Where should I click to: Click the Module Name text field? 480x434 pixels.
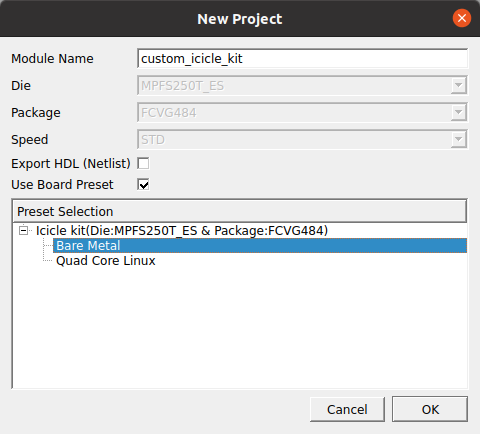(302, 59)
